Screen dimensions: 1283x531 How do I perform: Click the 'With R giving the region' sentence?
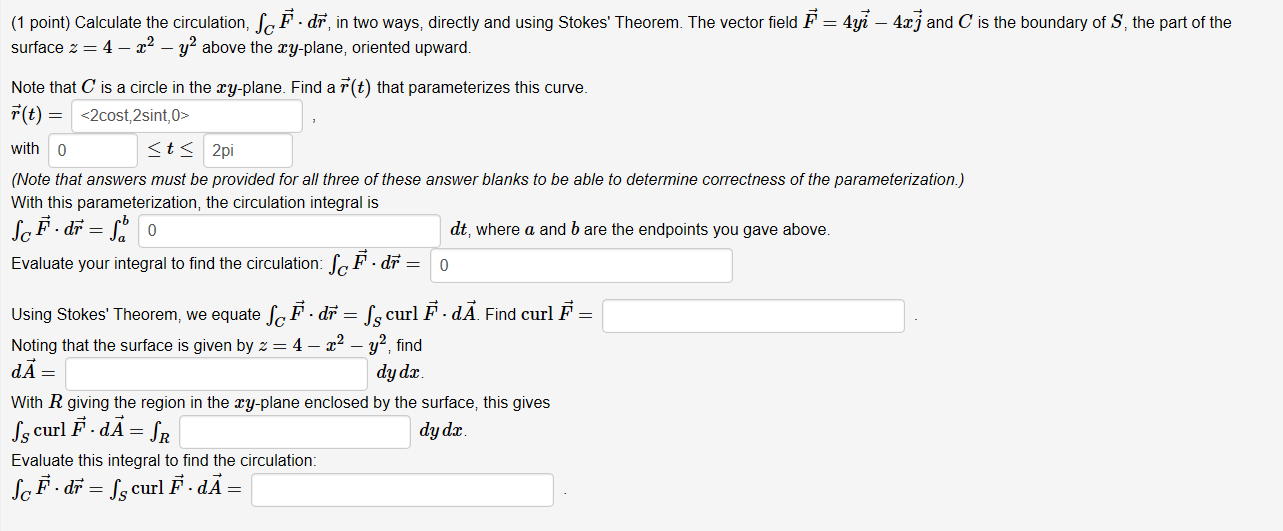[x=280, y=403]
